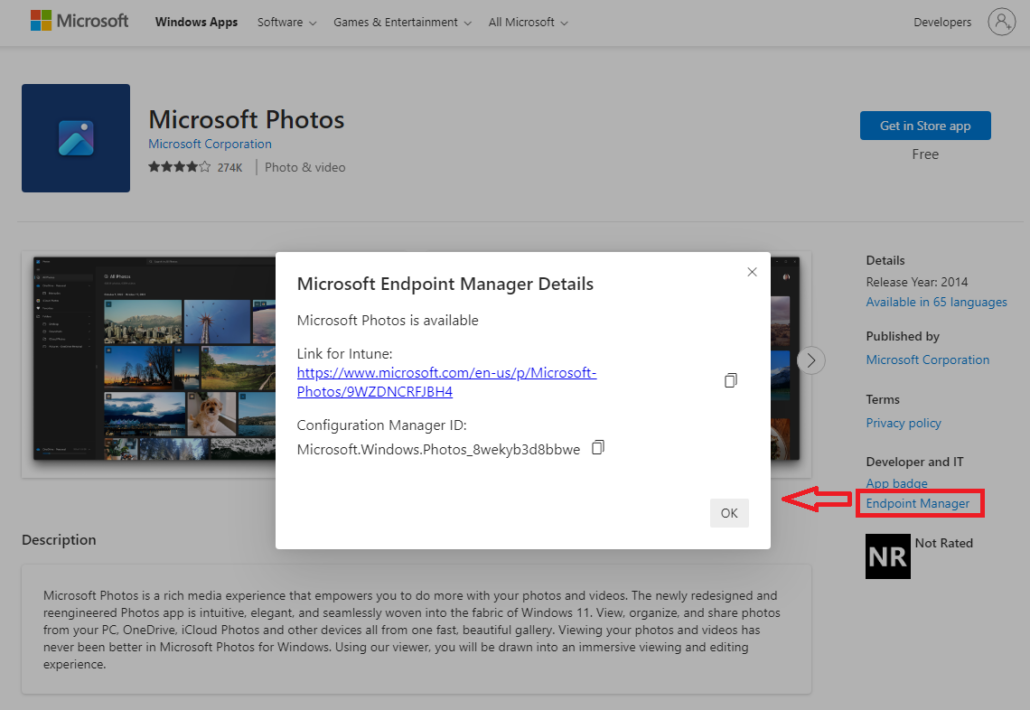Image resolution: width=1030 pixels, height=710 pixels.
Task: Click the Microsoft Photos app icon
Action: (x=76, y=138)
